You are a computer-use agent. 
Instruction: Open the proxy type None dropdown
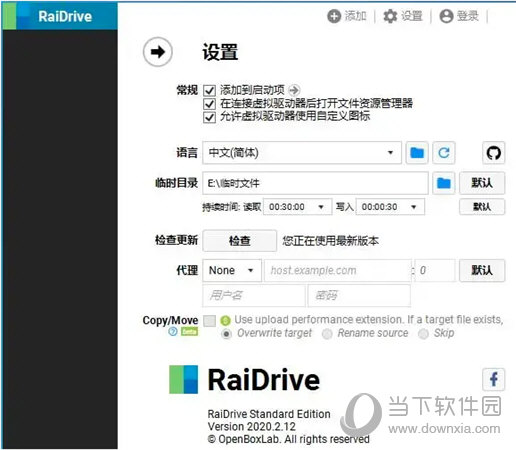232,270
